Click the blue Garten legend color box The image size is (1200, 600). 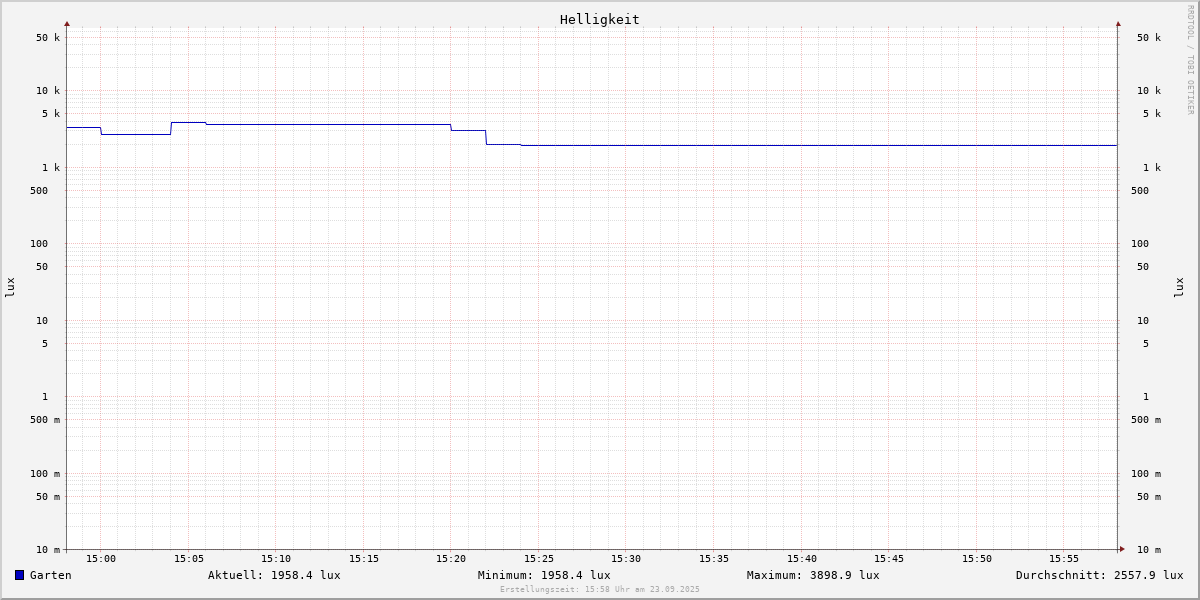19,575
